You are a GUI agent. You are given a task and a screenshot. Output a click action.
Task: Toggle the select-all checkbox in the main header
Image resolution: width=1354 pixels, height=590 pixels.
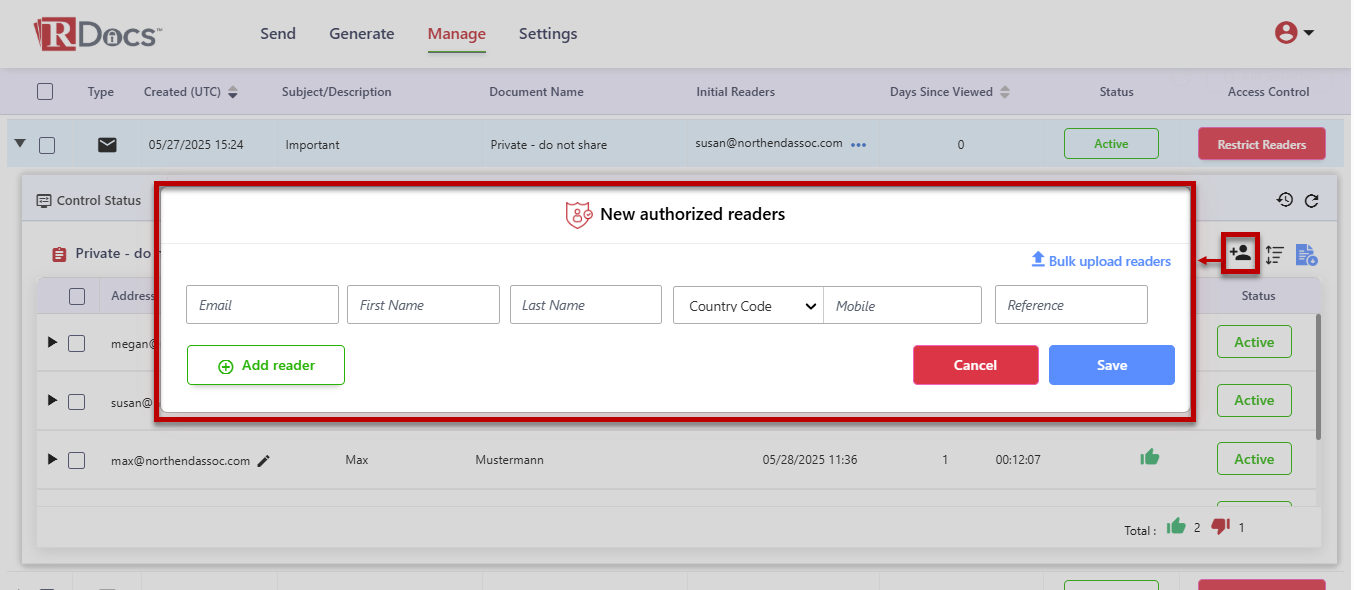45,92
